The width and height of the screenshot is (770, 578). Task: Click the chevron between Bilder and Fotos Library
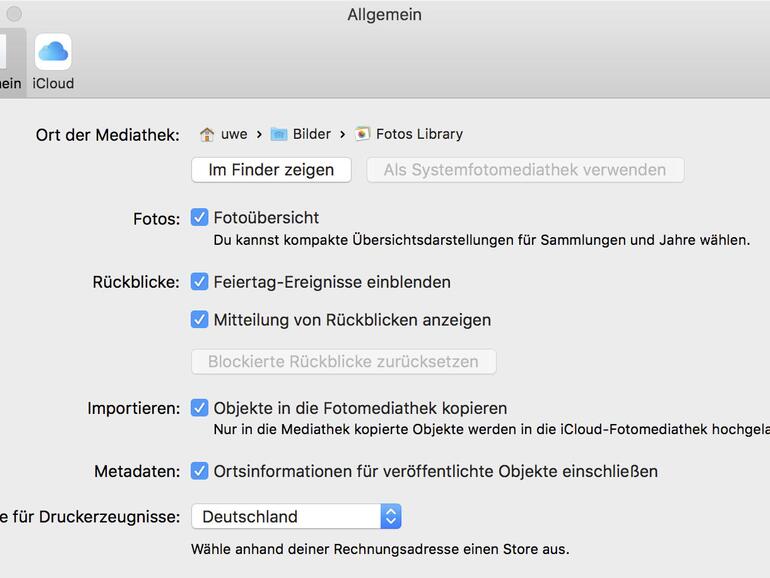[342, 135]
